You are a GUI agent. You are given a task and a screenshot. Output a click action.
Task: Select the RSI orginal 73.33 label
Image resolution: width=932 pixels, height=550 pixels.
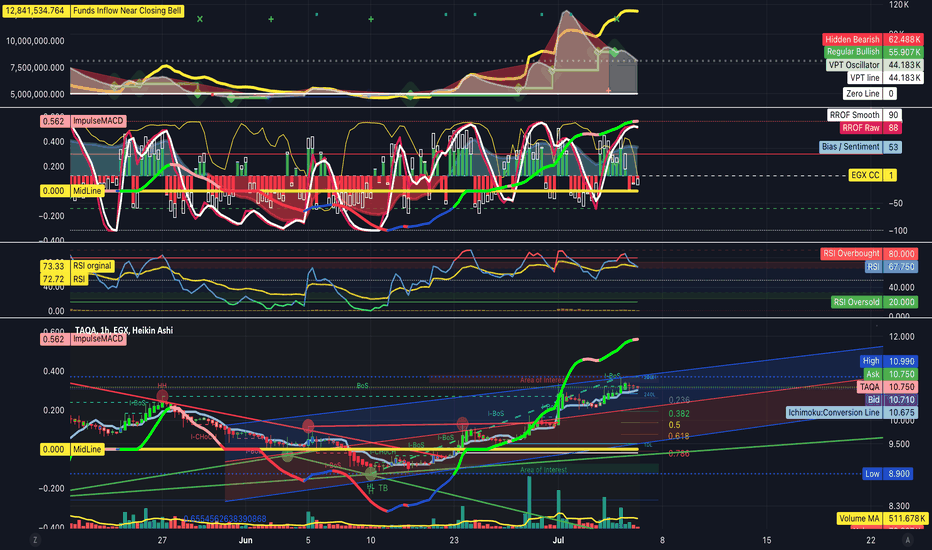tap(77, 266)
